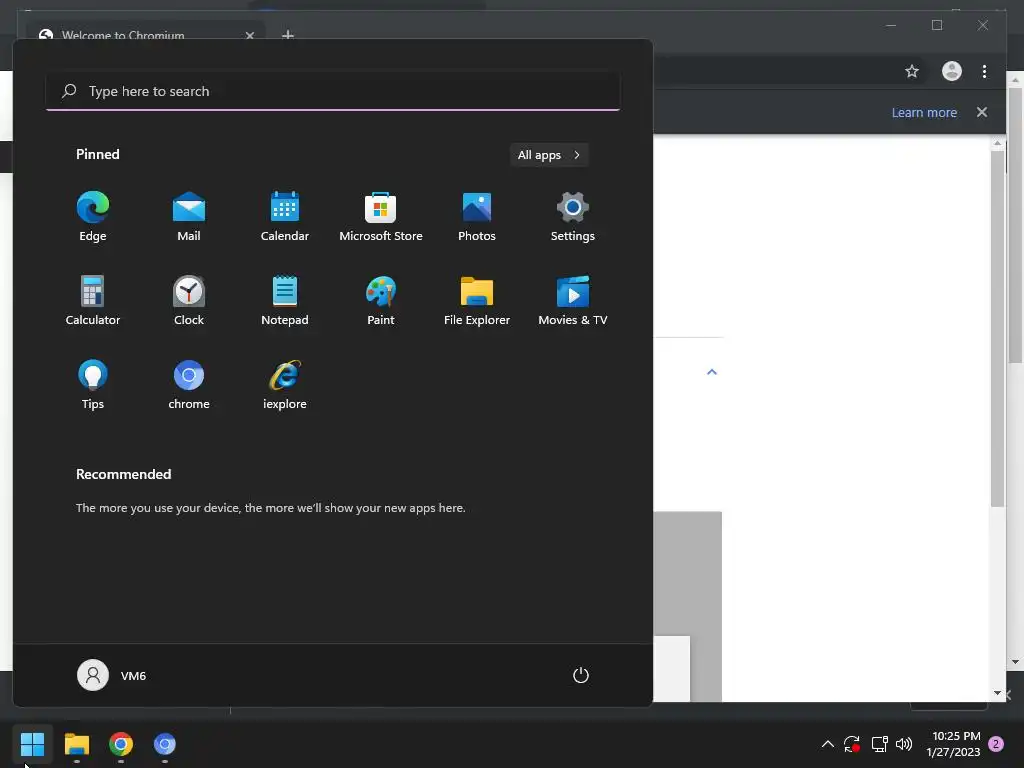Bookmark this page with the star icon in Chromium
The image size is (1024, 768).
(x=912, y=71)
